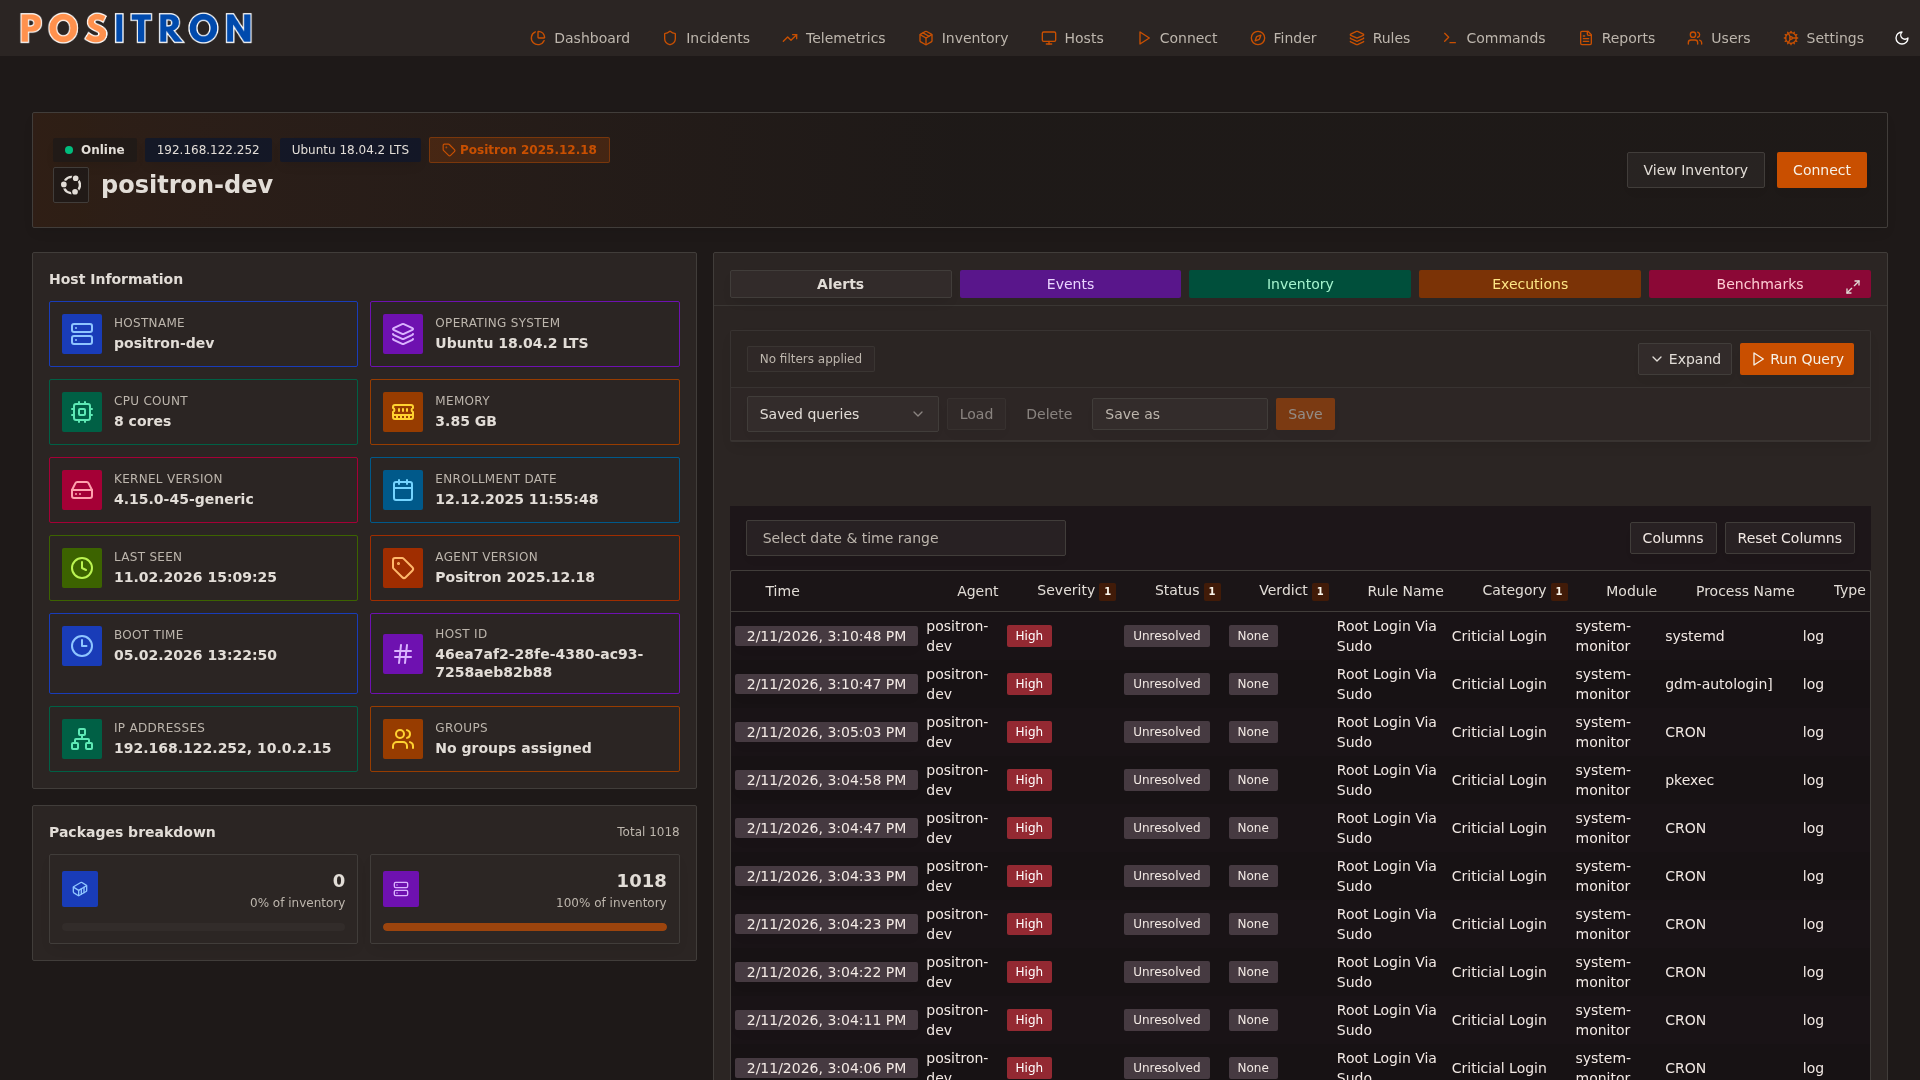Click the CPU count chip icon
This screenshot has width=1920, height=1080.
tap(82, 412)
